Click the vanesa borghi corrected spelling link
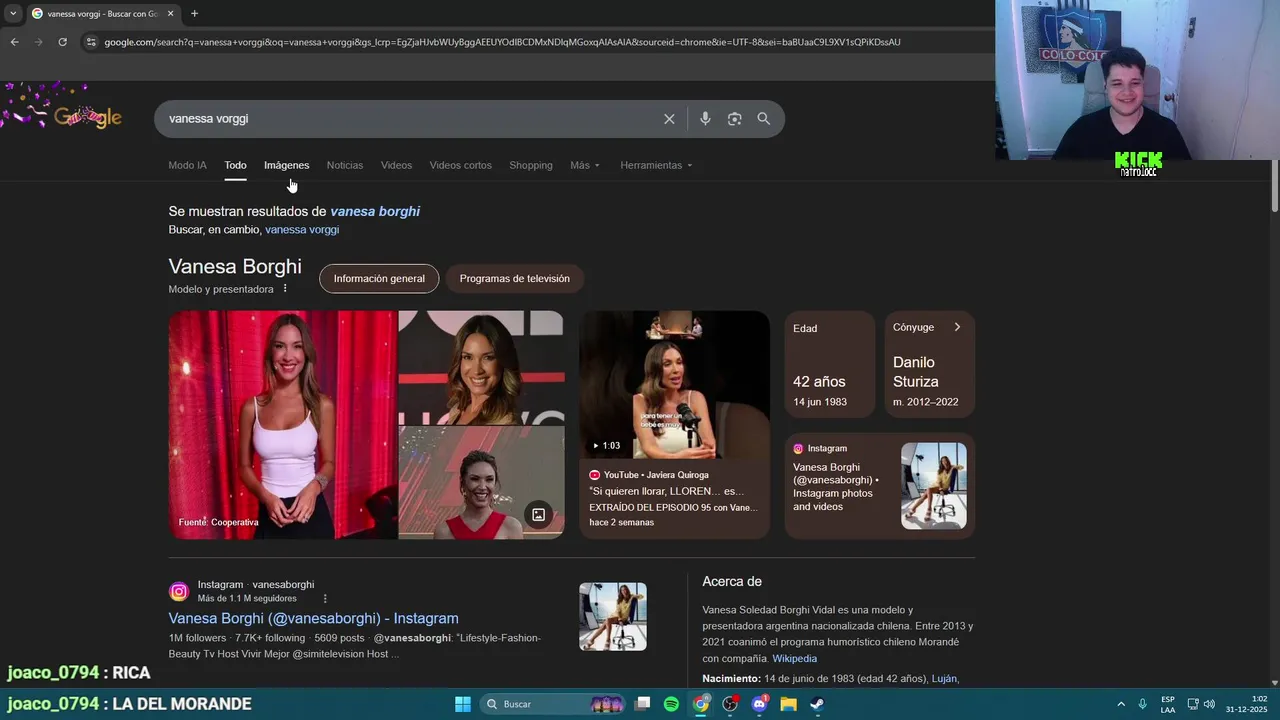This screenshot has height=720, width=1280. coord(375,212)
